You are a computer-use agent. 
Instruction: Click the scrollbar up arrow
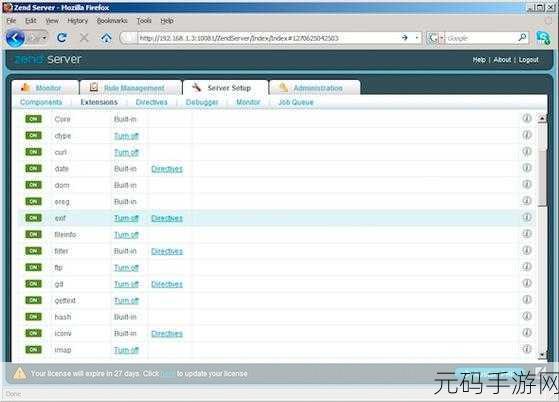tap(542, 118)
